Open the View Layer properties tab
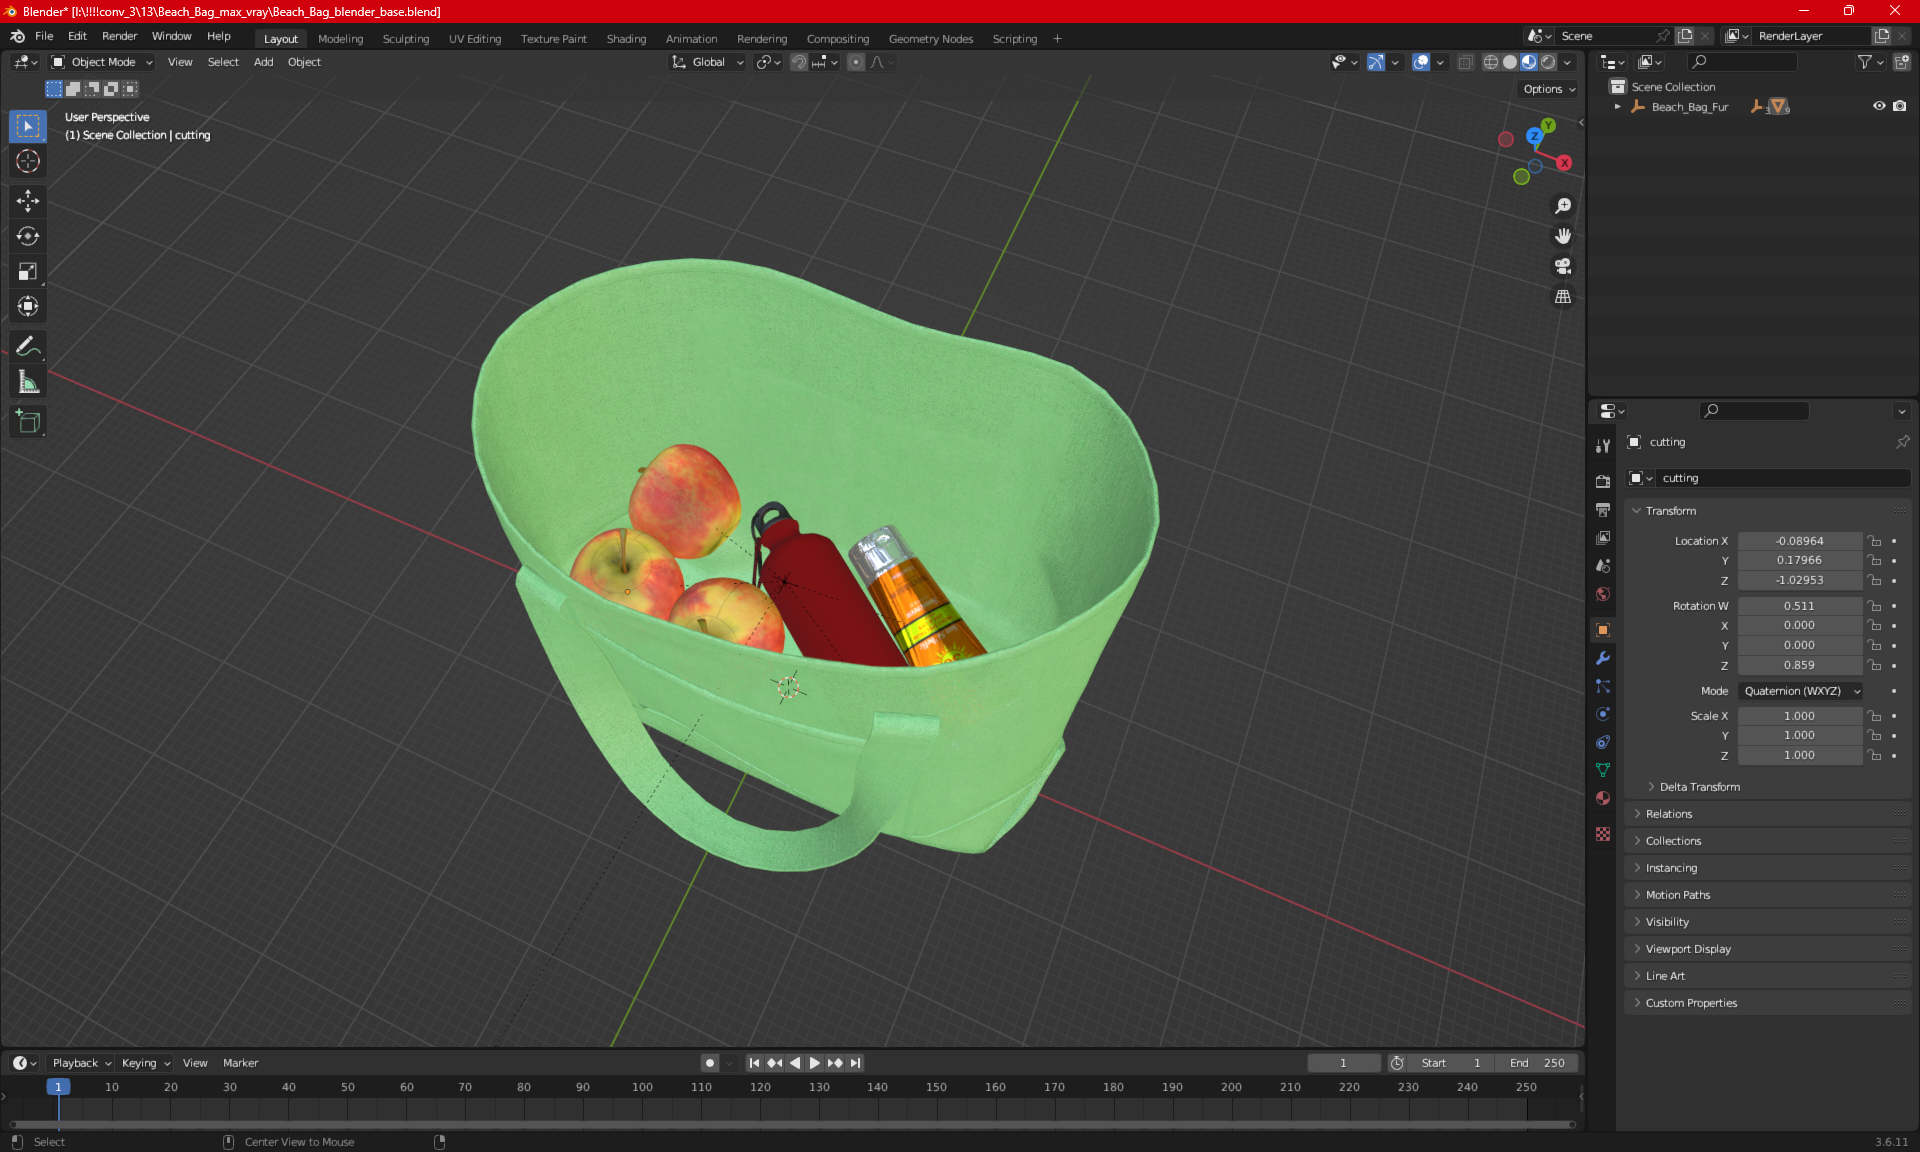The height and width of the screenshot is (1152, 1920). (1603, 538)
